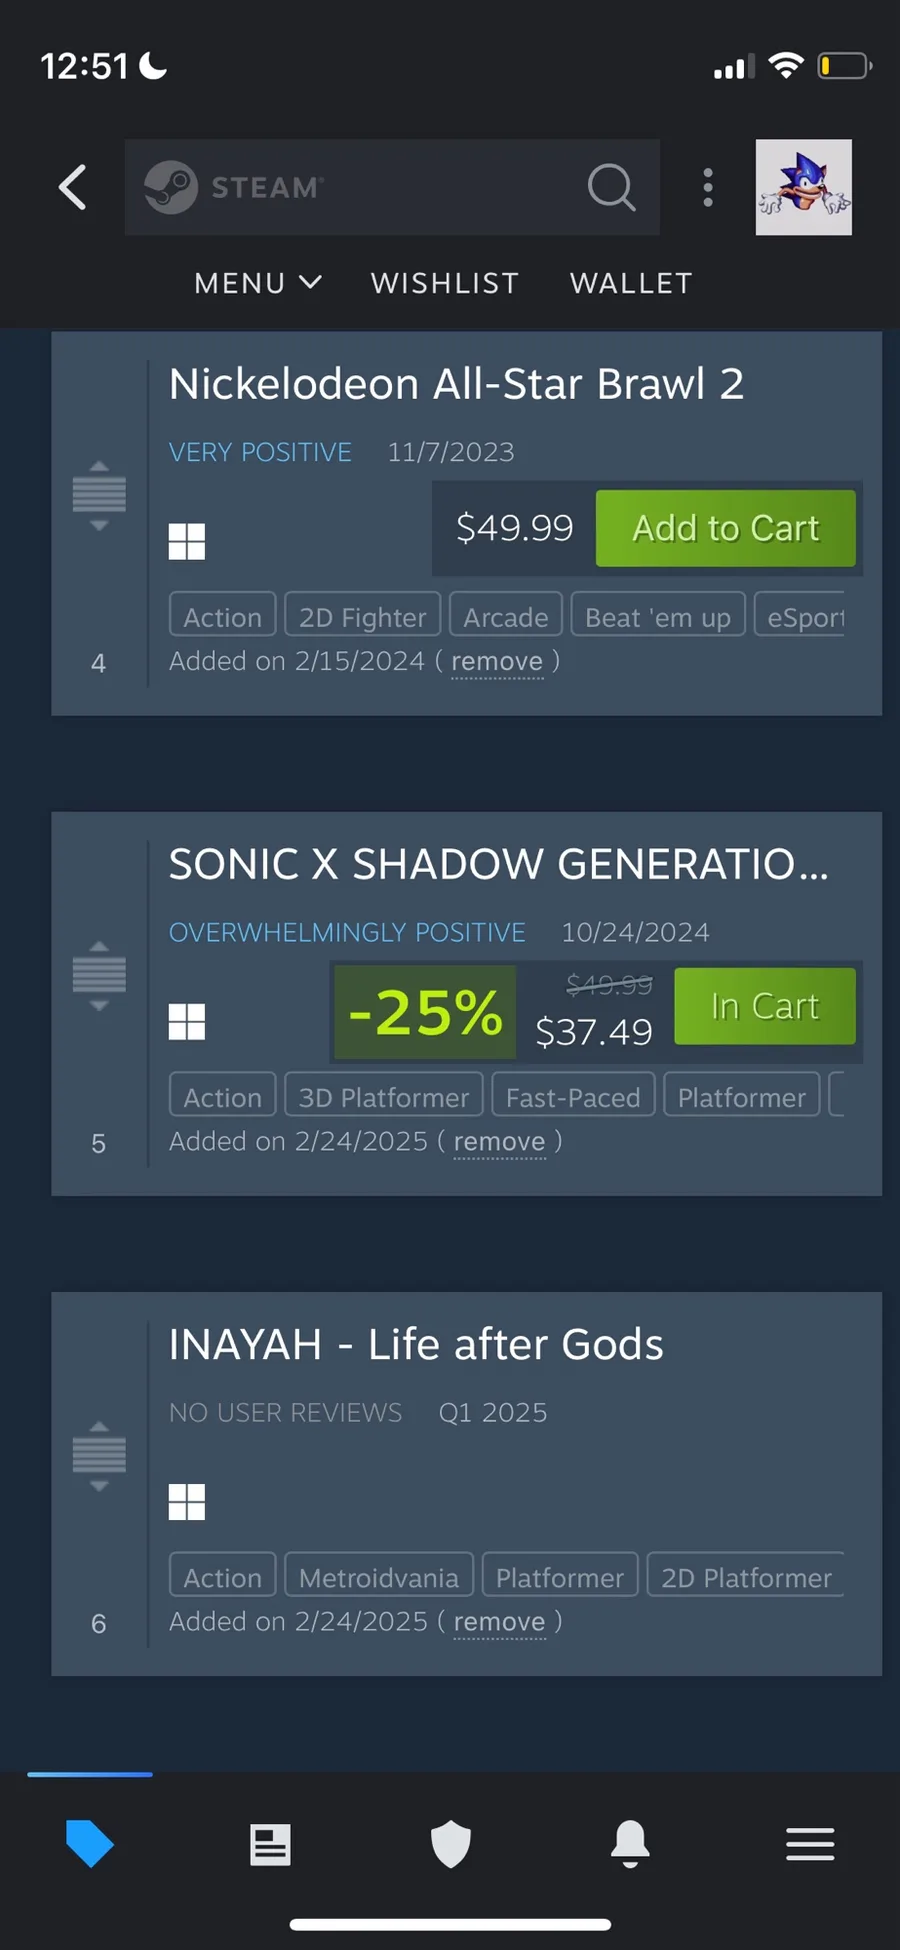Viewport: 900px width, 1950px height.
Task: Expand the MENU dropdown
Action: (x=258, y=283)
